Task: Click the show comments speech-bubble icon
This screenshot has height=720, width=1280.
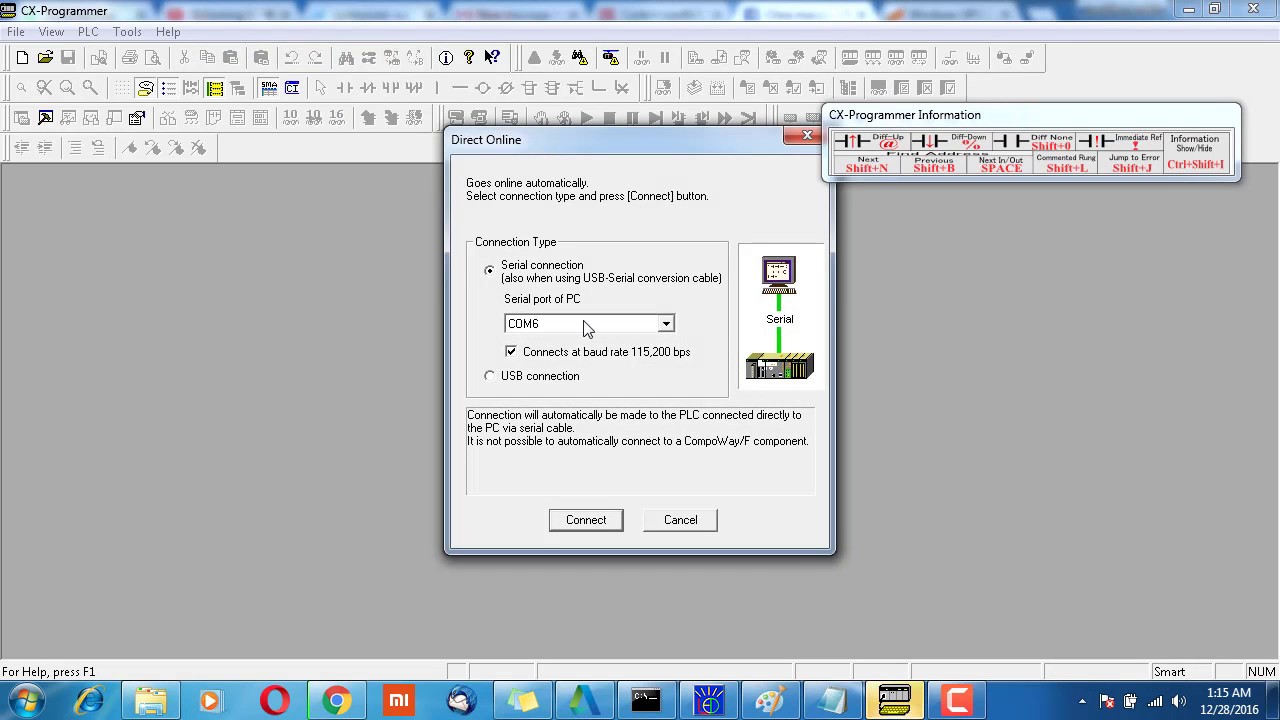Action: click(146, 88)
